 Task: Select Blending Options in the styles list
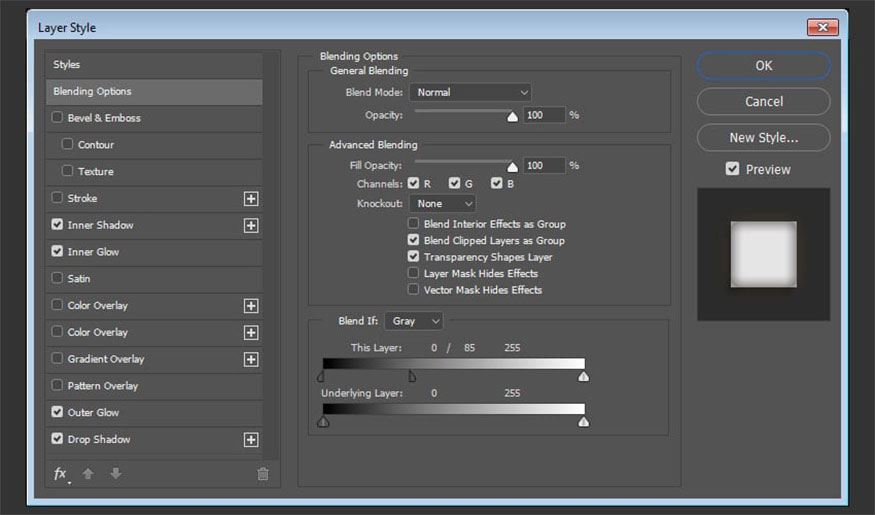coord(154,92)
